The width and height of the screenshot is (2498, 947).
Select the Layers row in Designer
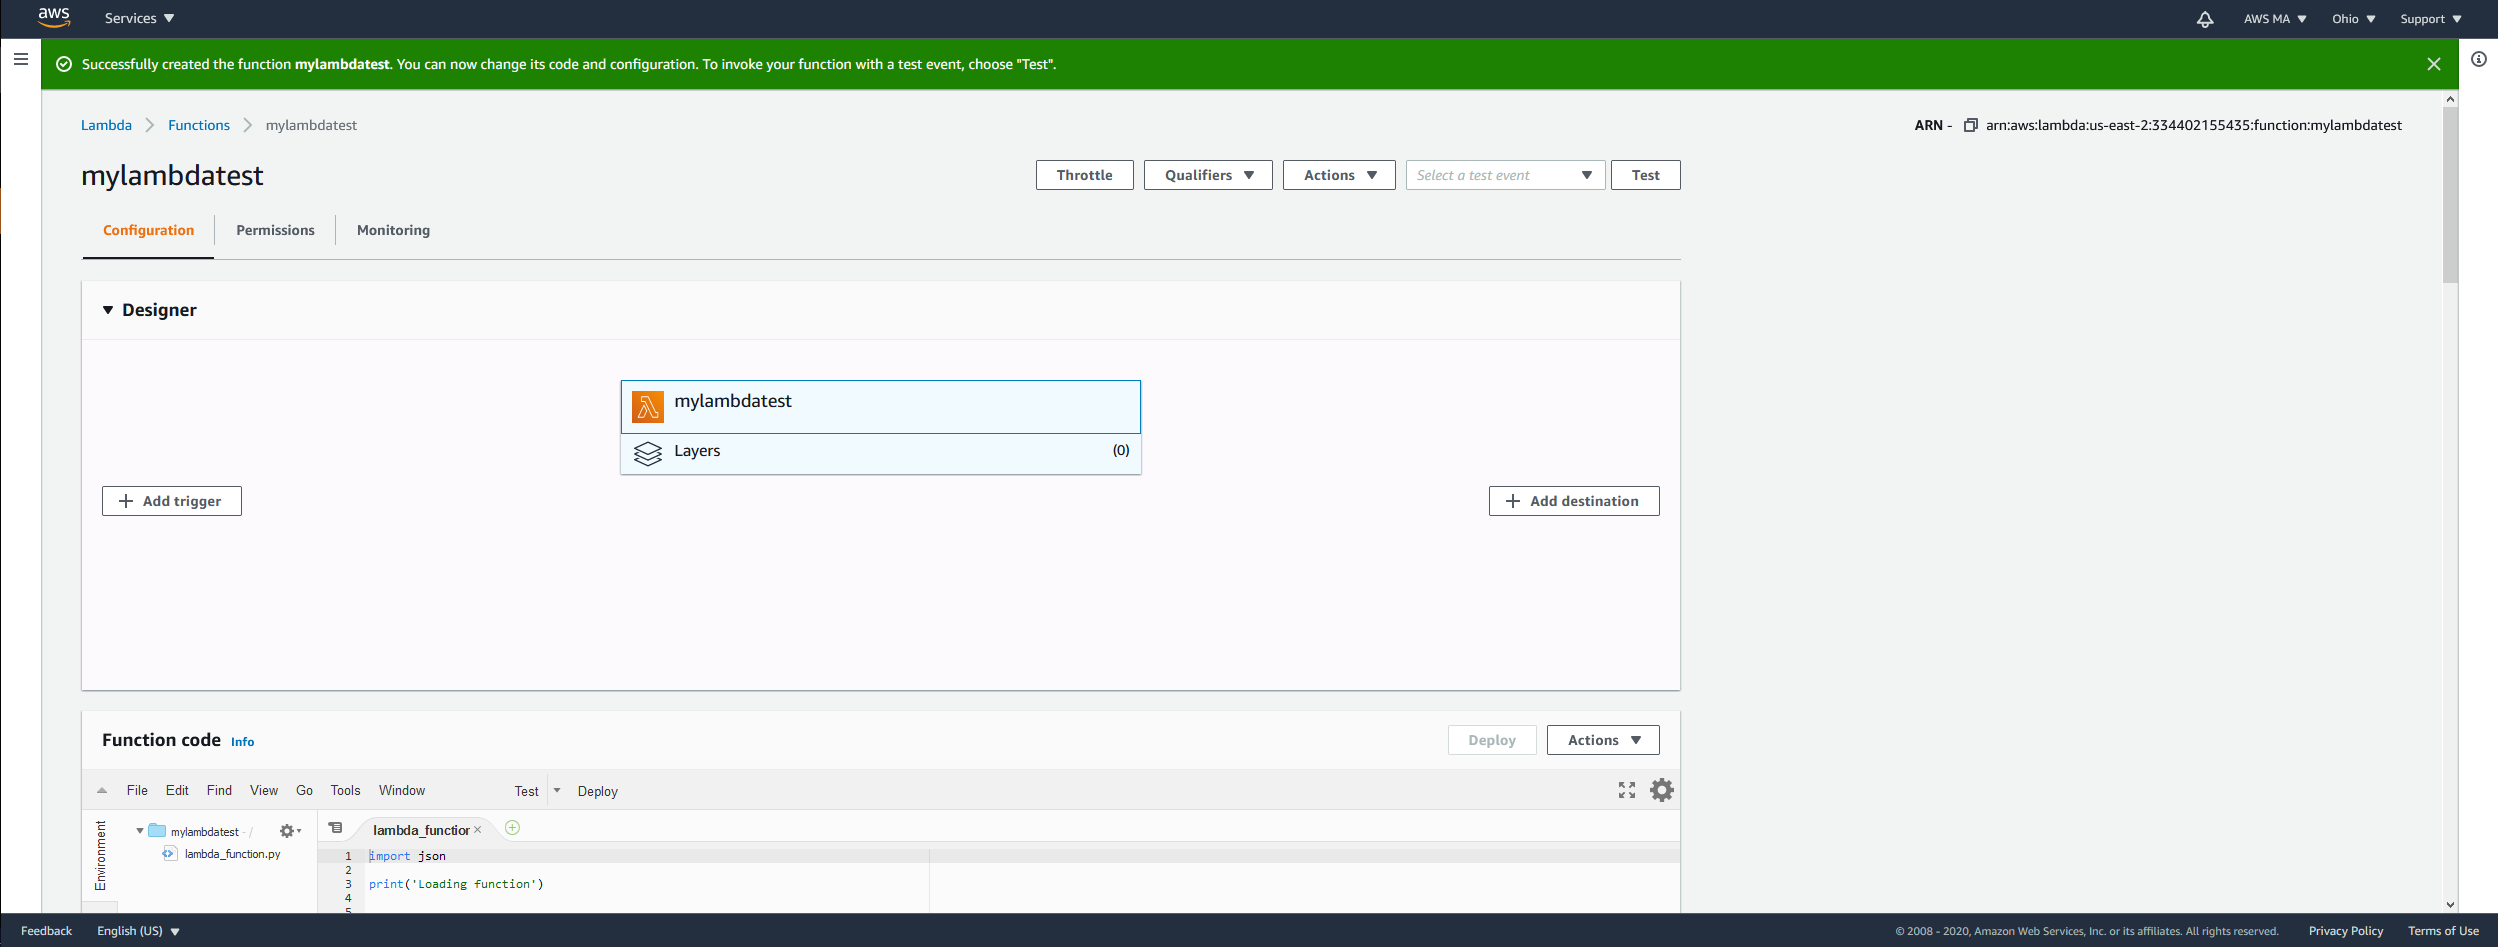pyautogui.click(x=881, y=454)
